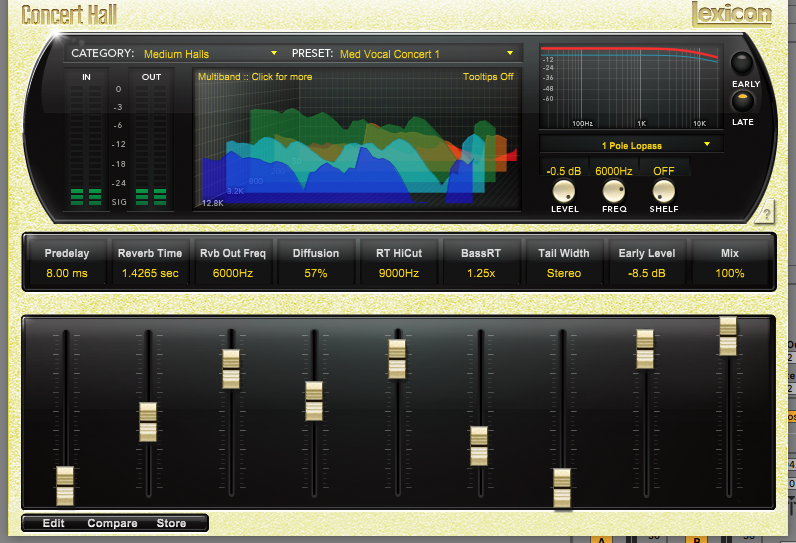
Task: Click Multiband :: Click for more link
Action: 255,77
